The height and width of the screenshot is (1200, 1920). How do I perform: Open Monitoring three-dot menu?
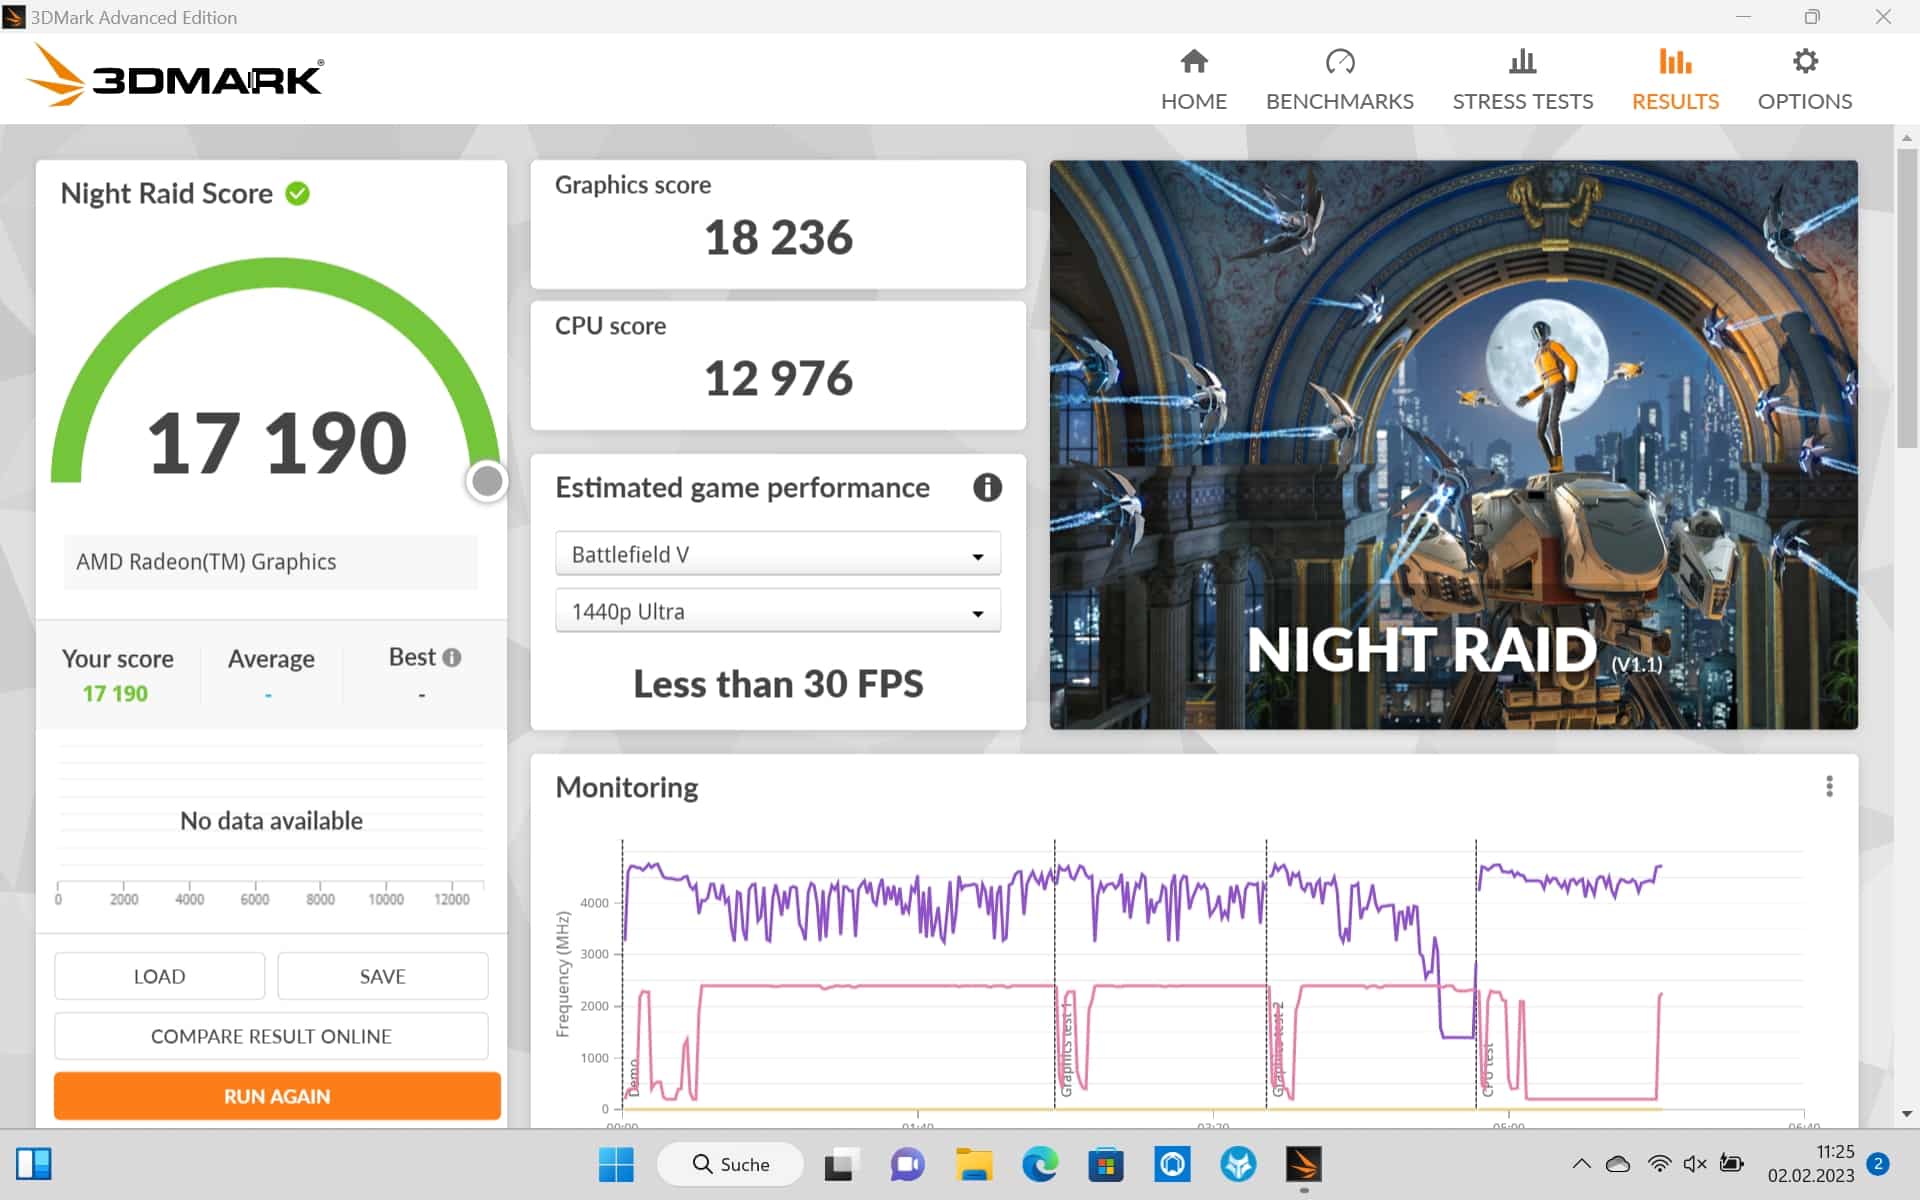pyautogui.click(x=1829, y=786)
